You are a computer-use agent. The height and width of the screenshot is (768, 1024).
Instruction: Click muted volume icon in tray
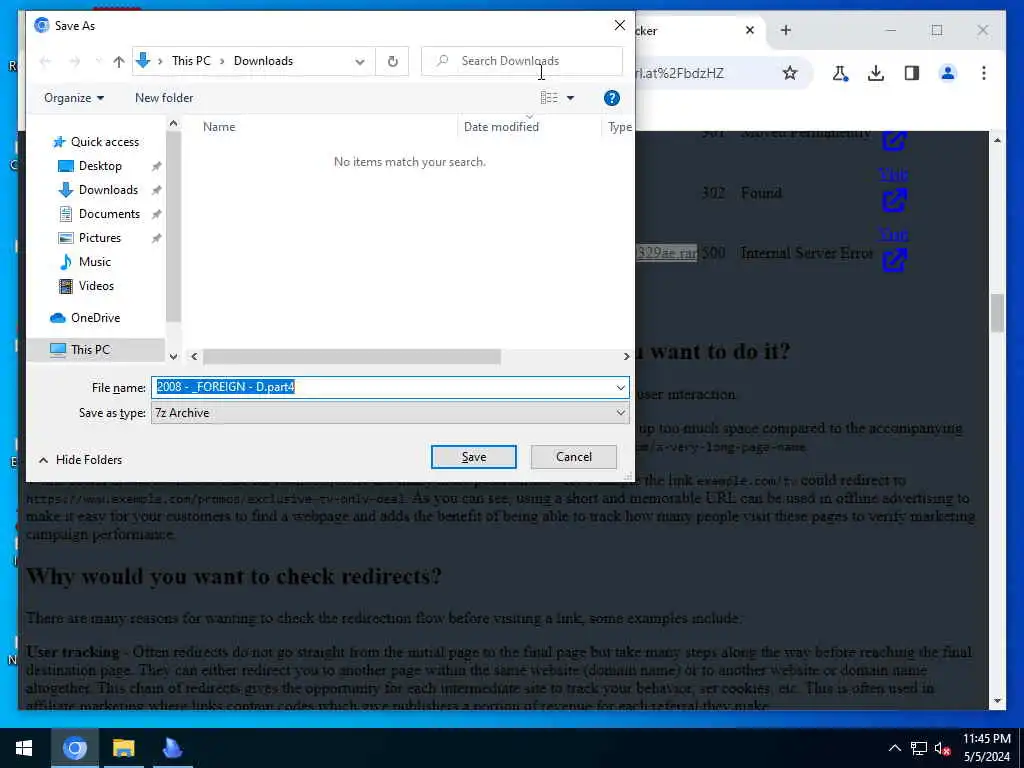coord(942,748)
